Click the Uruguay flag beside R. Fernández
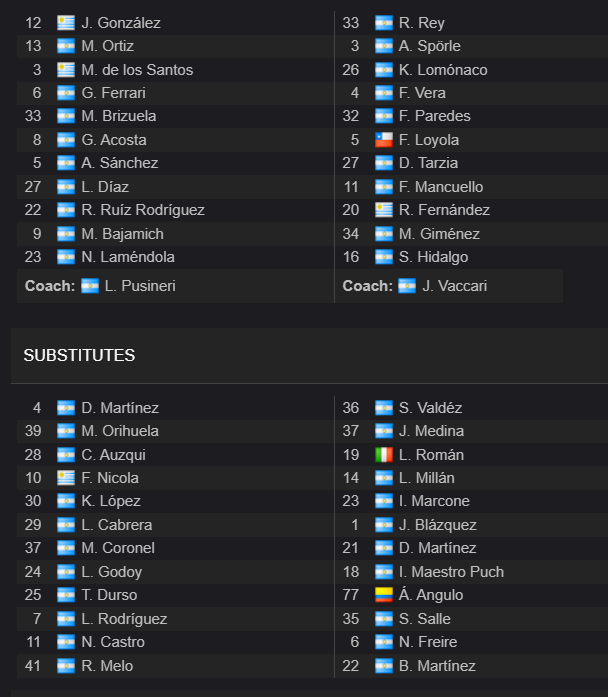The image size is (608, 697). point(384,210)
